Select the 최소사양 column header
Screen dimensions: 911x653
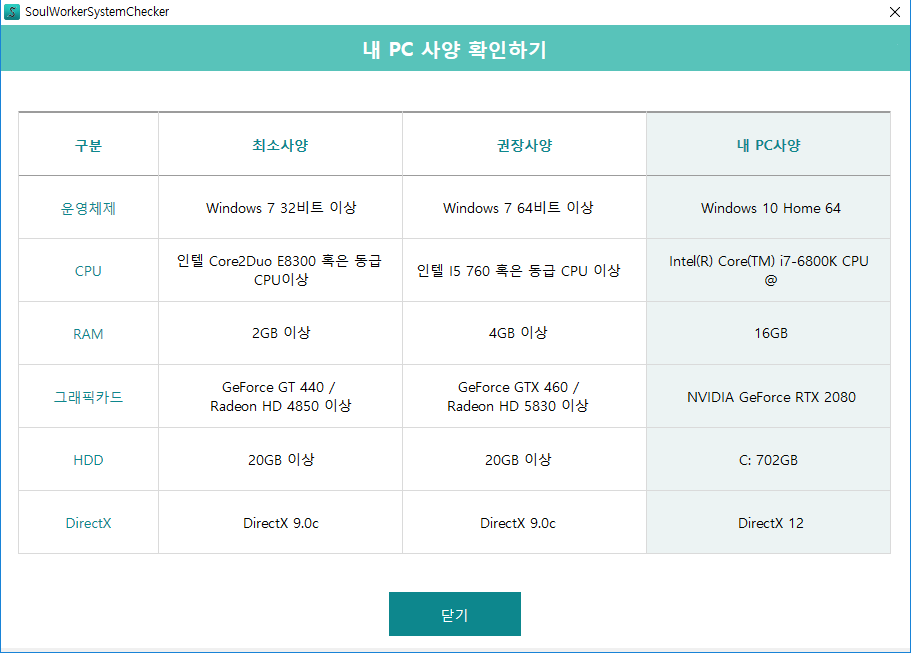tap(280, 145)
